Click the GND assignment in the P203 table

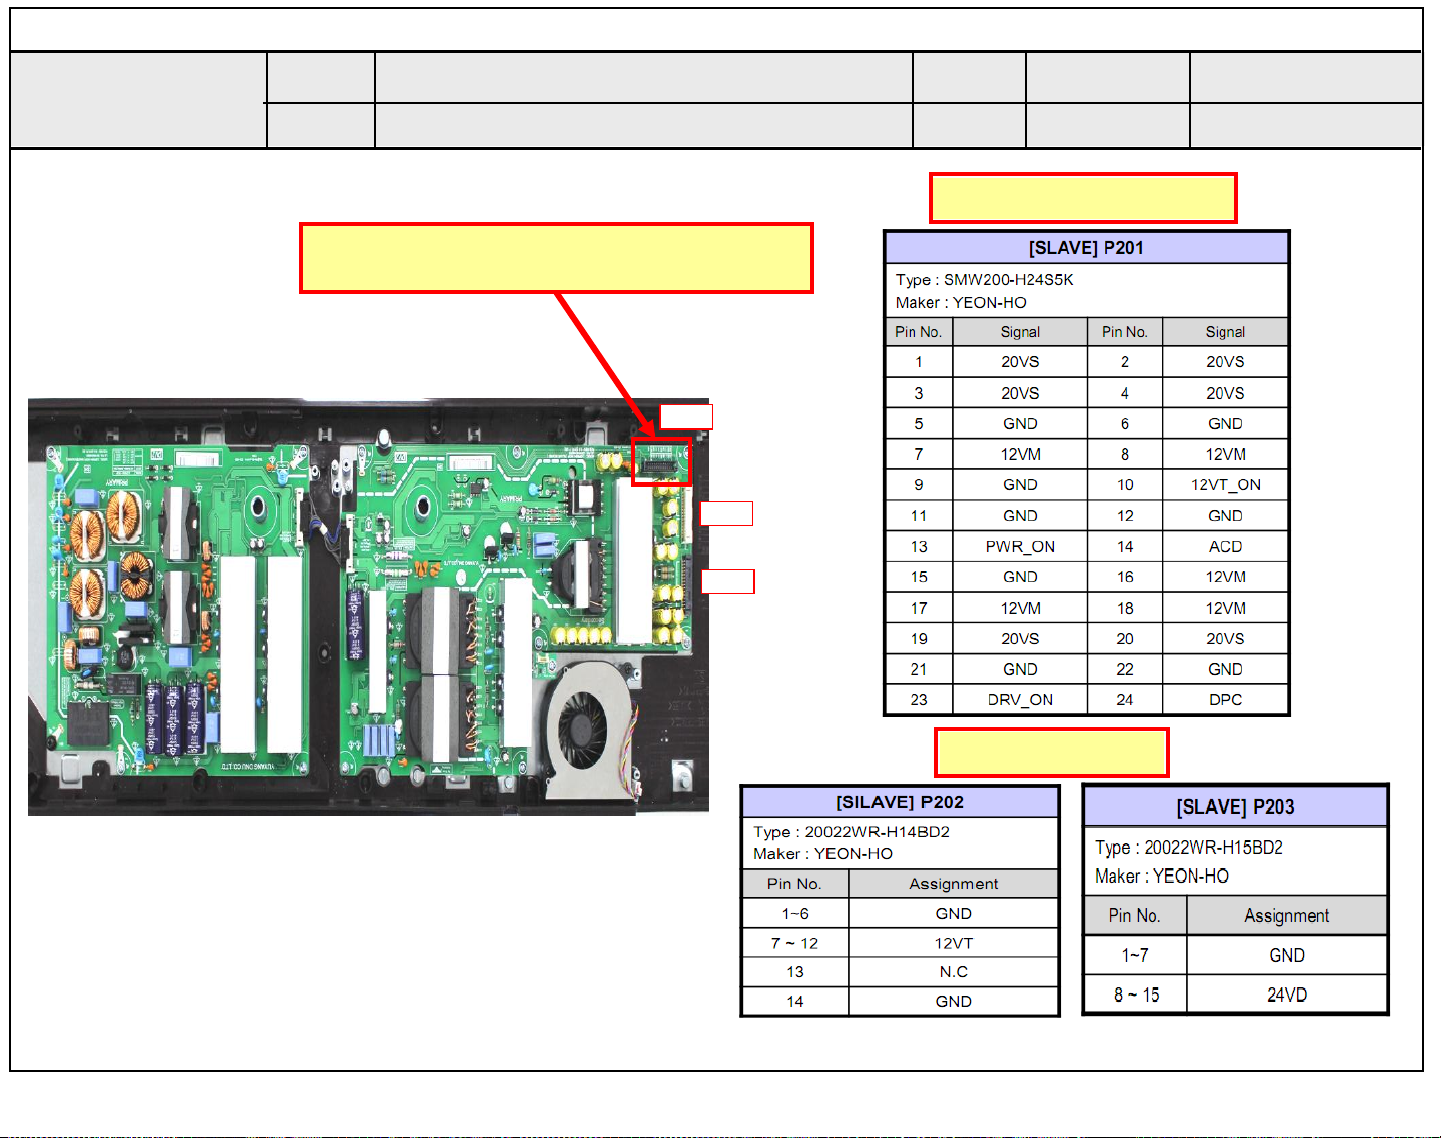pos(1287,955)
